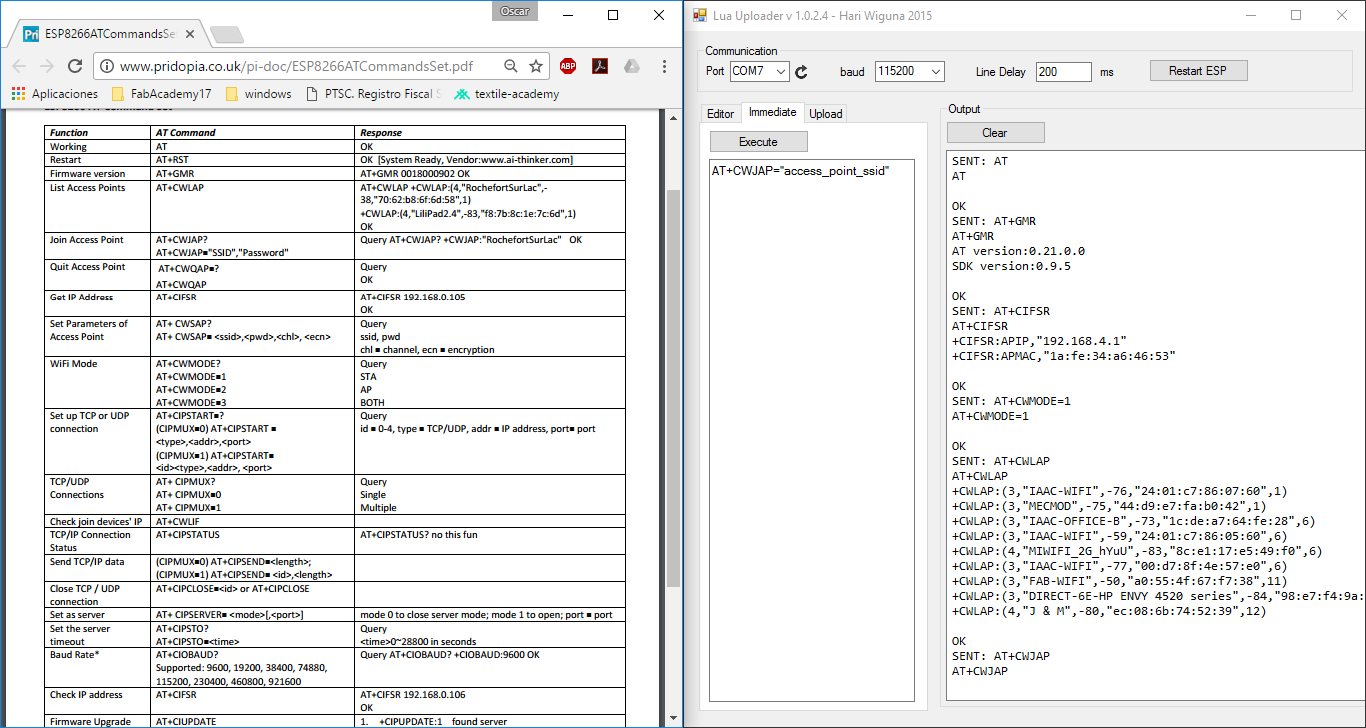Minimize the Lua Uploader window
1366x728 pixels.
pyautogui.click(x=1250, y=15)
